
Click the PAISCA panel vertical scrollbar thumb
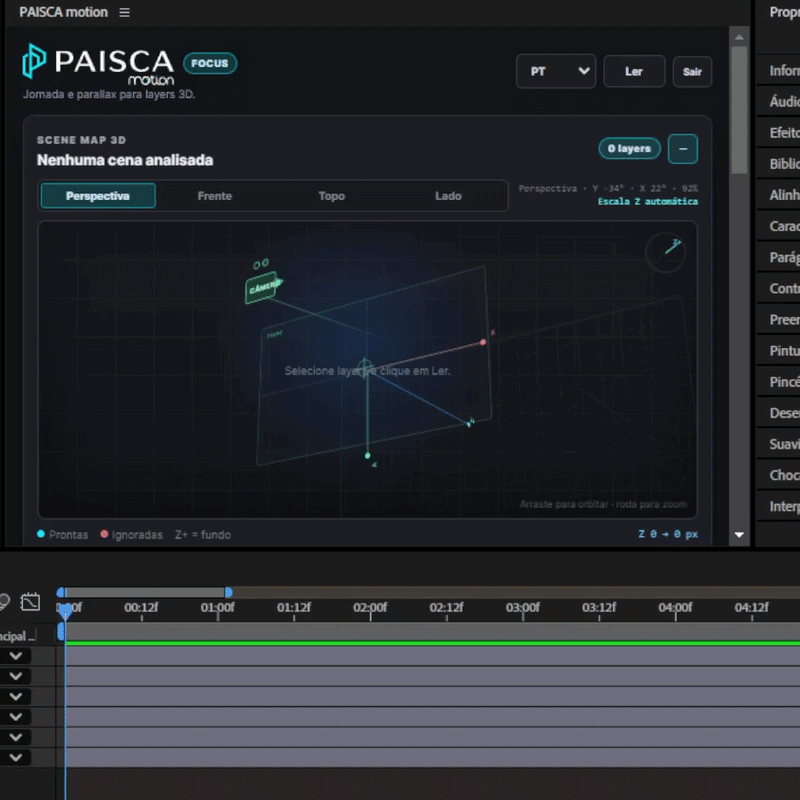[x=739, y=110]
